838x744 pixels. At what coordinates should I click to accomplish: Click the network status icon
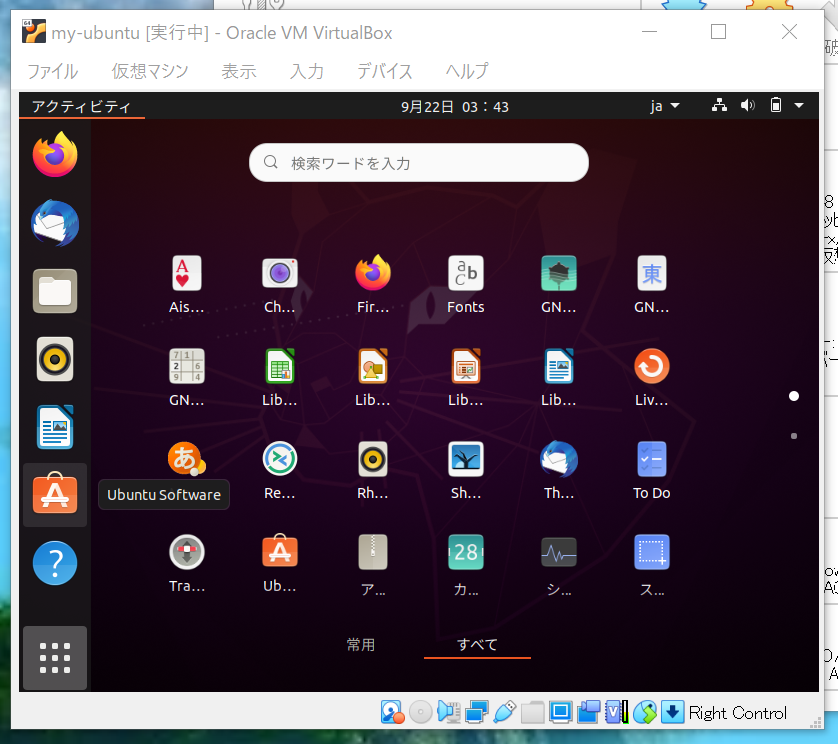point(719,105)
